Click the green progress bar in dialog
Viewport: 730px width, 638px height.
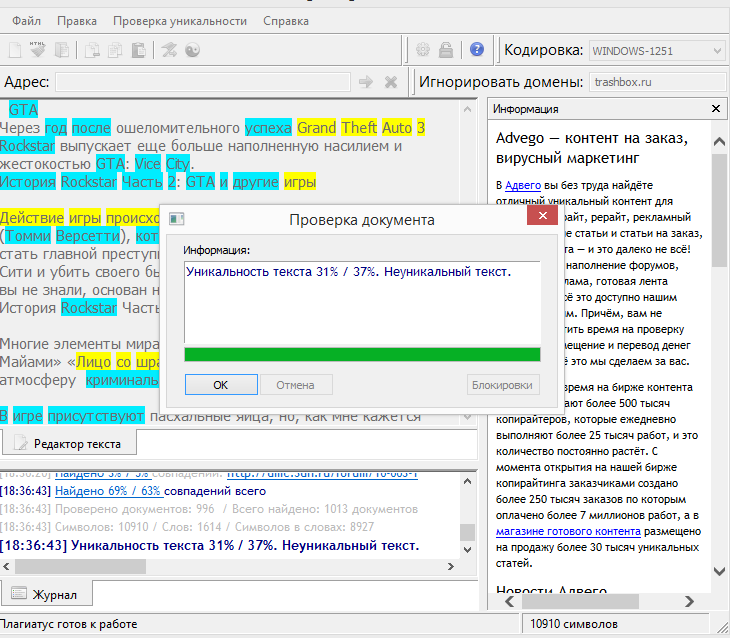[x=362, y=354]
